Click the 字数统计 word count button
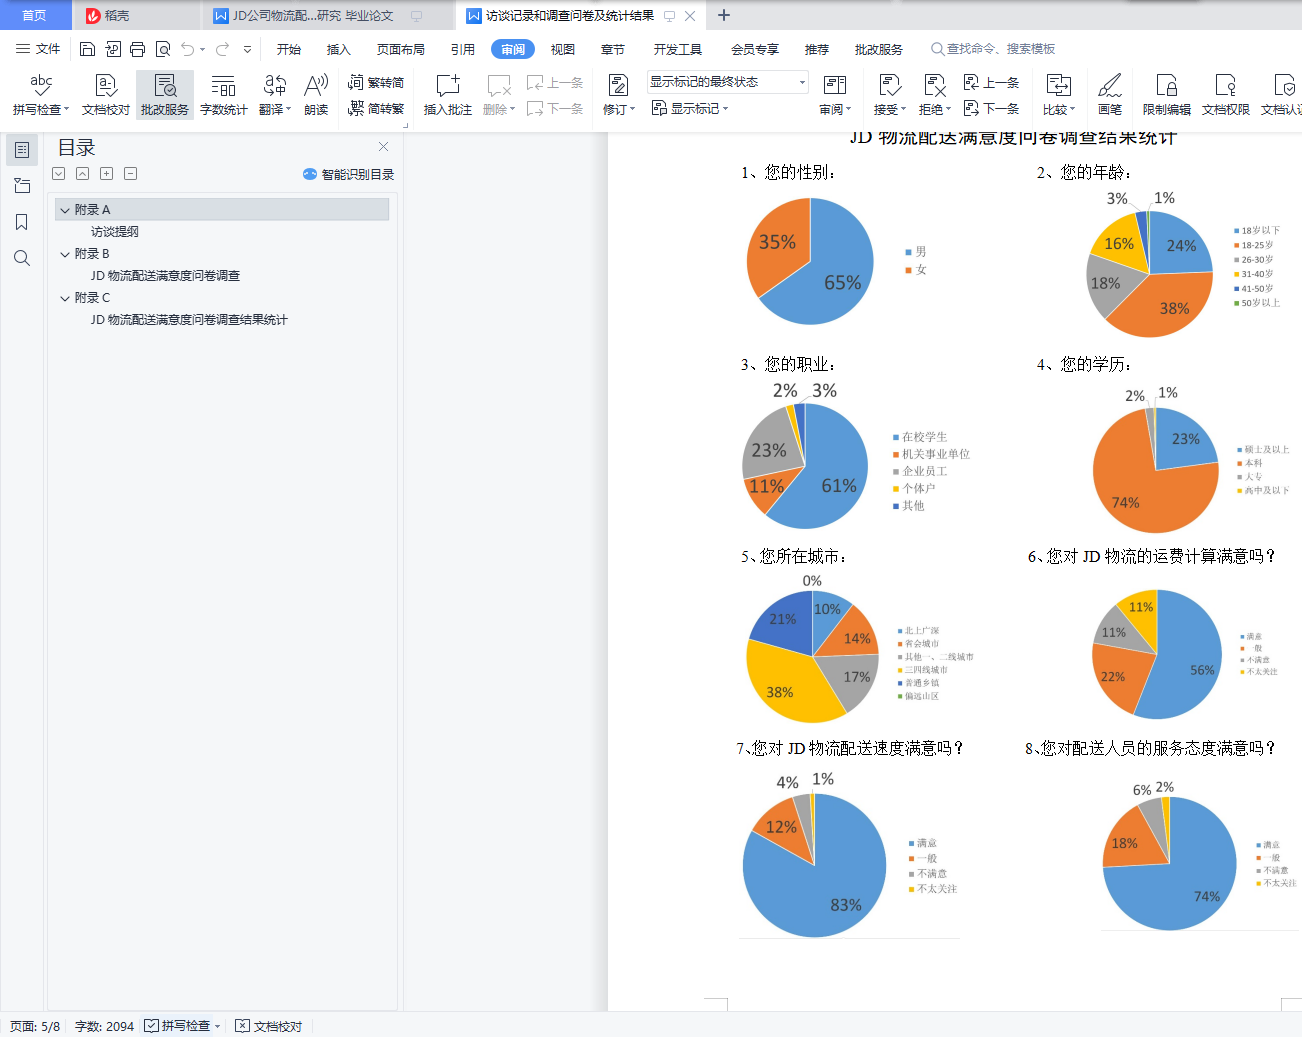The width and height of the screenshot is (1302, 1037). point(224,95)
